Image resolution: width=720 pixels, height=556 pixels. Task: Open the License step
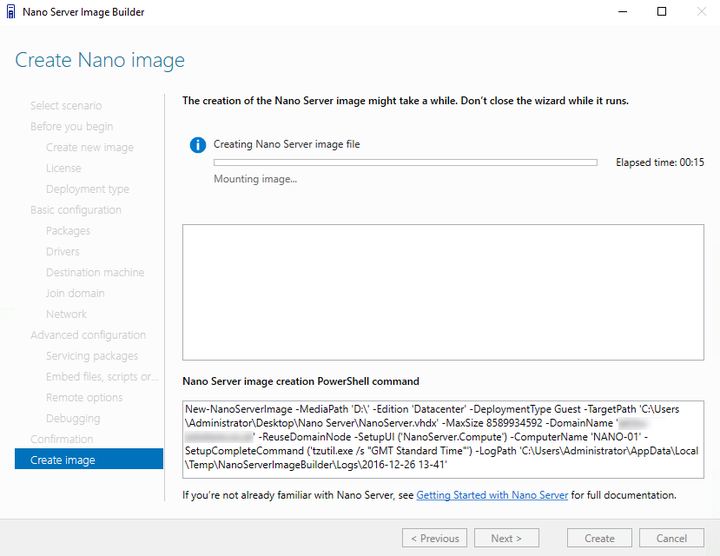tap(63, 168)
